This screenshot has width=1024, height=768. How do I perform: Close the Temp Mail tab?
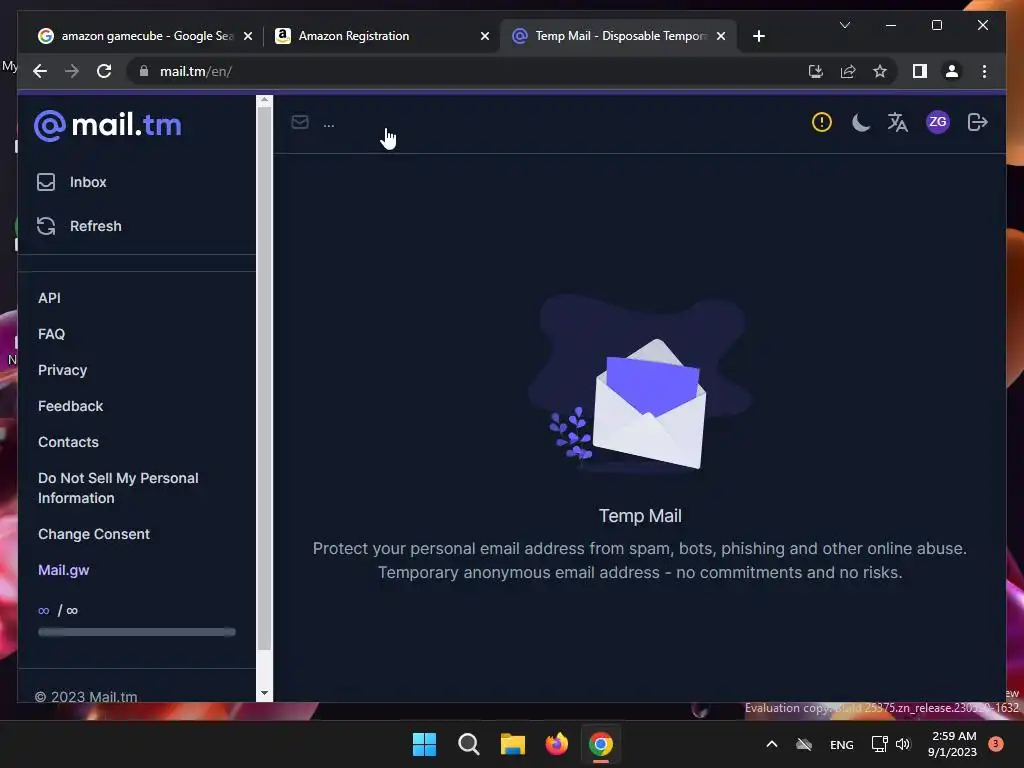pos(721,37)
